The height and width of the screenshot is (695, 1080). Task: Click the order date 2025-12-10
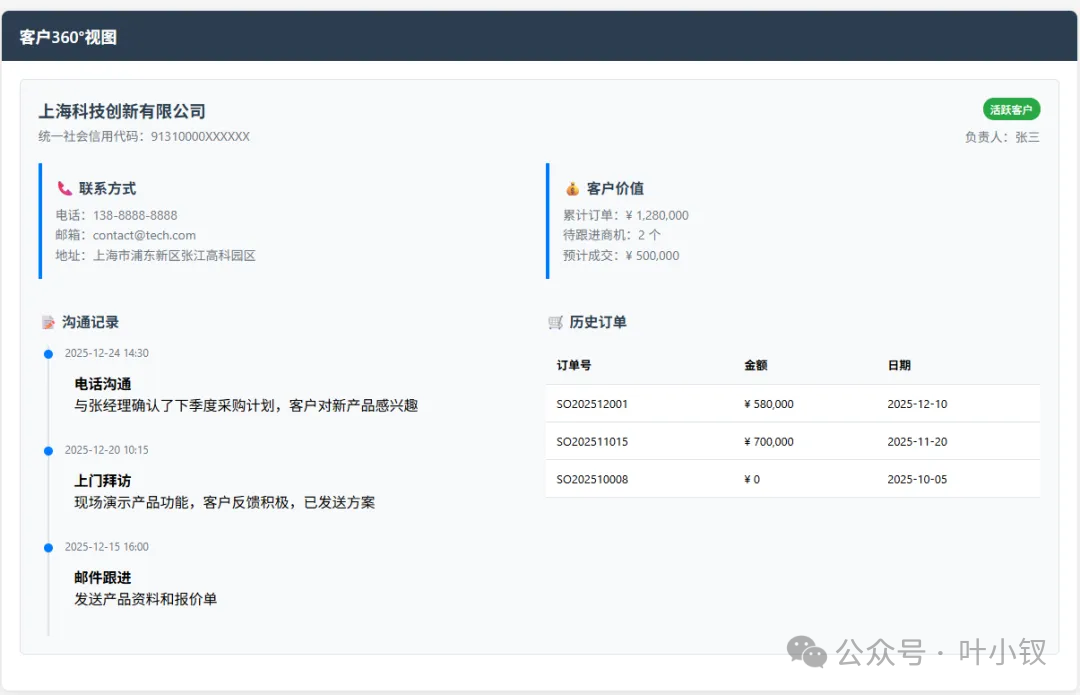pyautogui.click(x=917, y=404)
